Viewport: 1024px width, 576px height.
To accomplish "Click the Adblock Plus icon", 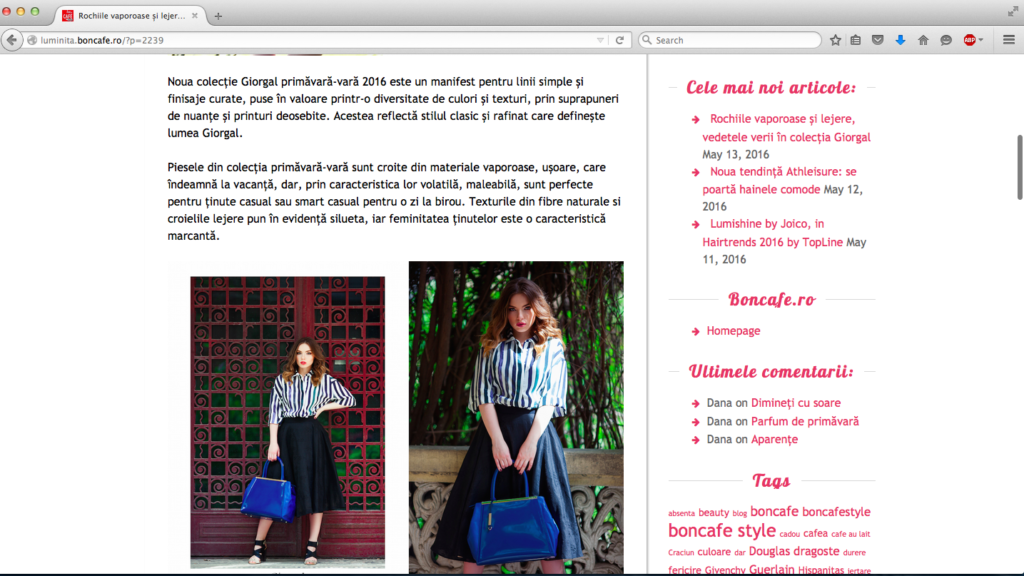I will pos(968,40).
